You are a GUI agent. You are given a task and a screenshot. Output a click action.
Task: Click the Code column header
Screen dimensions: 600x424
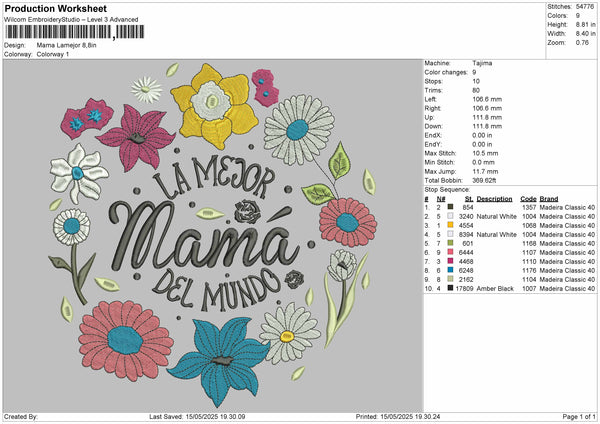tap(528, 197)
